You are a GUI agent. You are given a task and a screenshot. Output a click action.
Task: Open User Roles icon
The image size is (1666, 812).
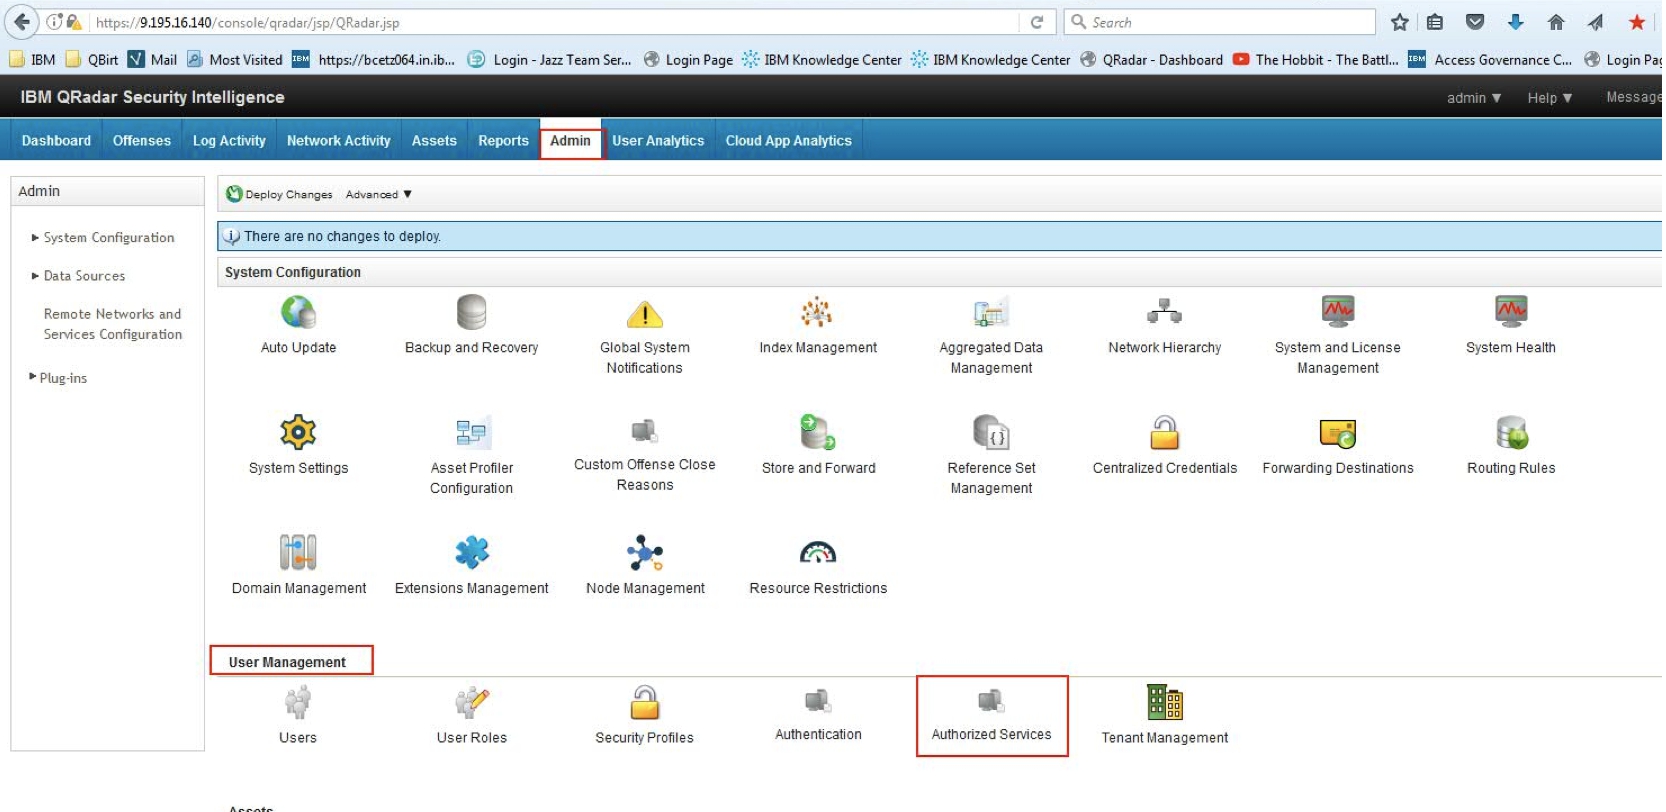(471, 703)
